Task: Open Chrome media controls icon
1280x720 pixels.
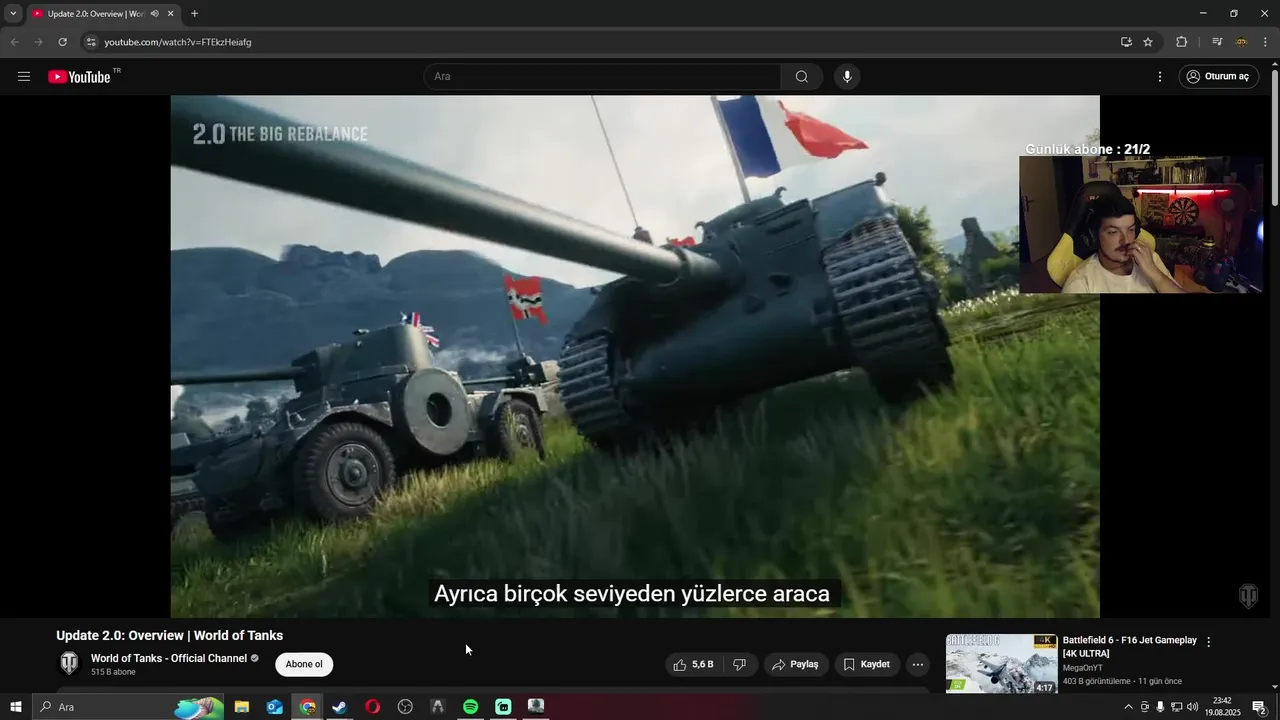Action: click(1217, 42)
